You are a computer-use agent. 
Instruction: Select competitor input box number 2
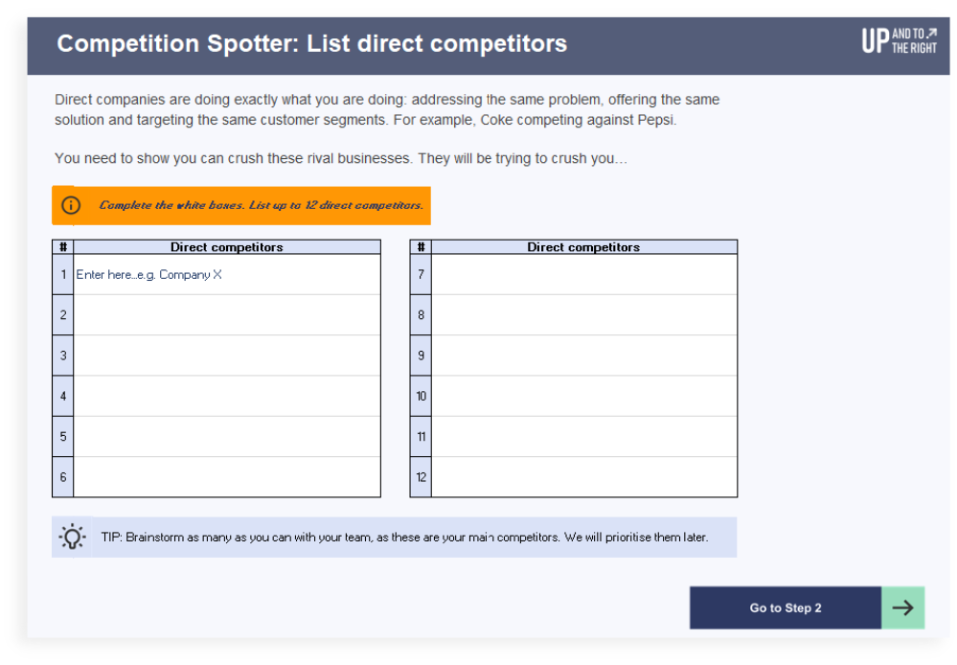click(x=227, y=315)
